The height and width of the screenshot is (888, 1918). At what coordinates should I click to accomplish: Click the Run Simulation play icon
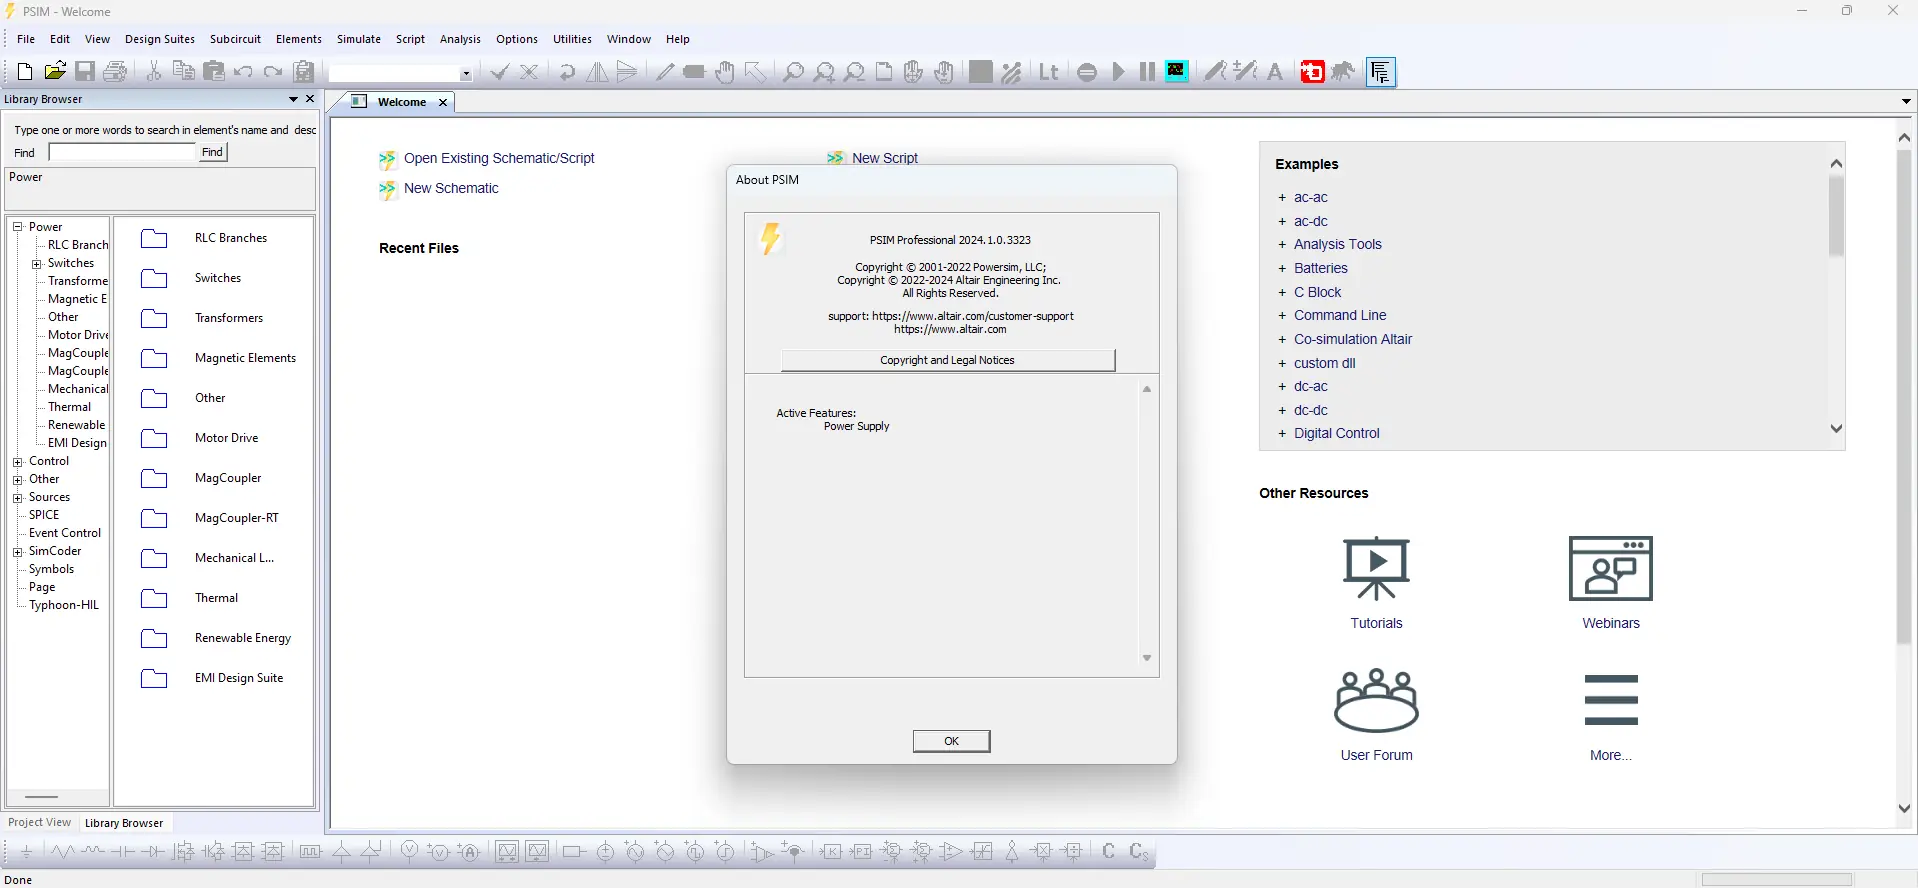[x=1118, y=72]
